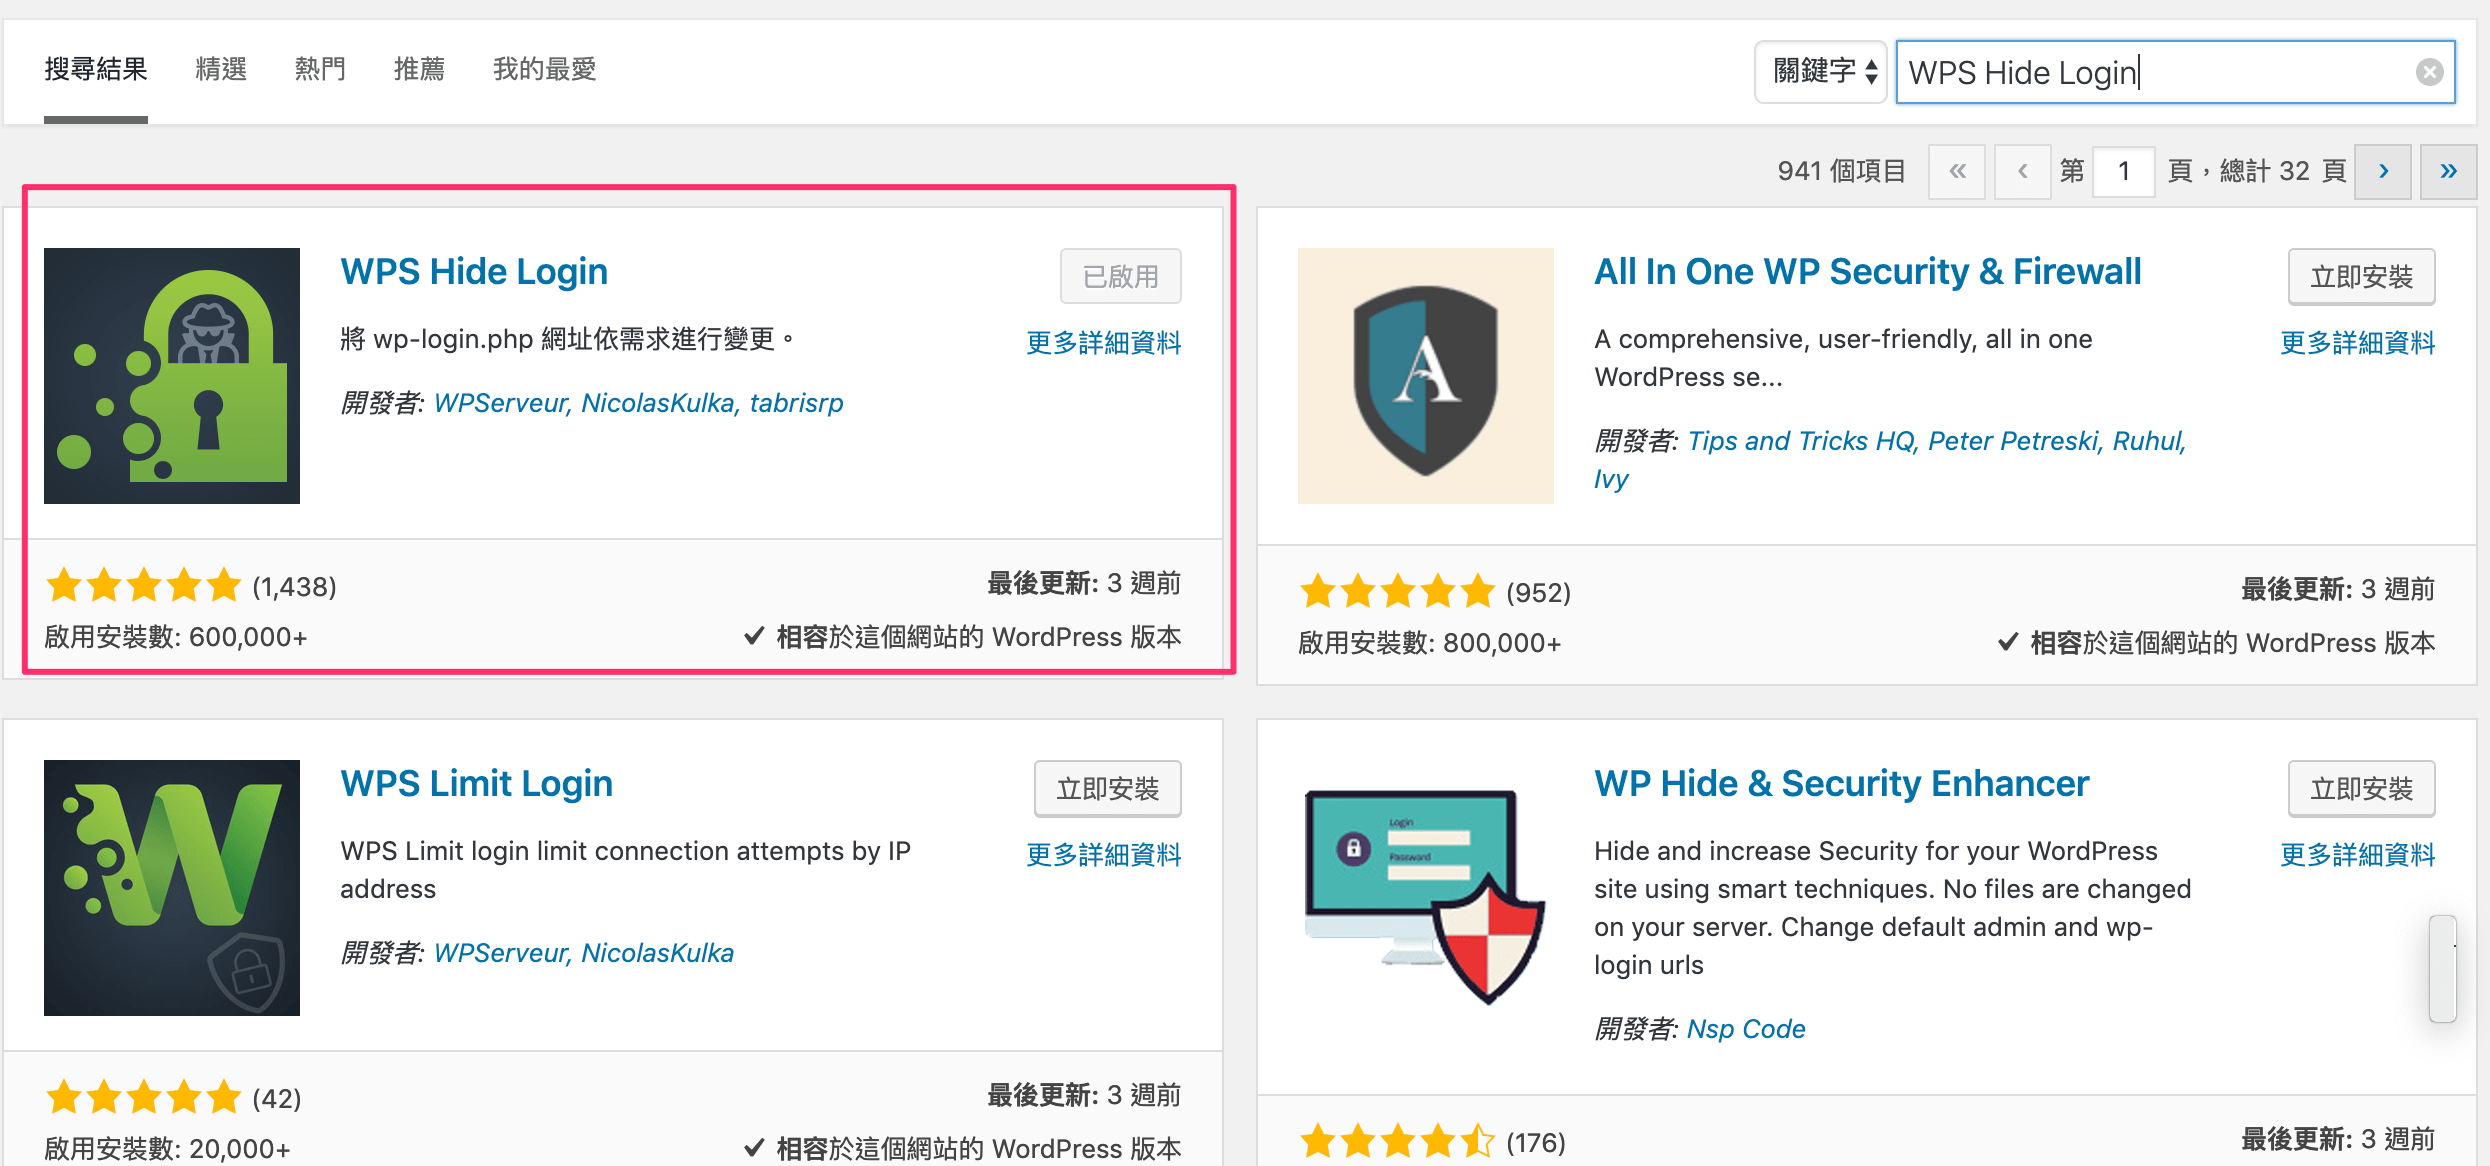This screenshot has width=2490, height=1166.
Task: Open the WPServeur author link under WPS Limit Login
Action: 501,953
